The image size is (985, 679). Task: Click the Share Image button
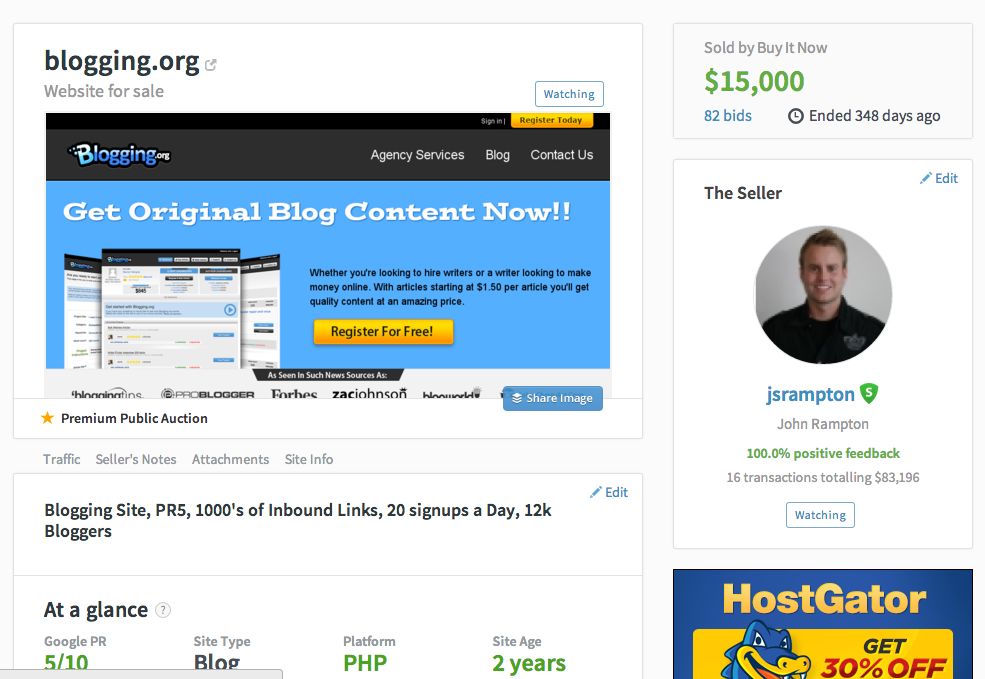(553, 398)
